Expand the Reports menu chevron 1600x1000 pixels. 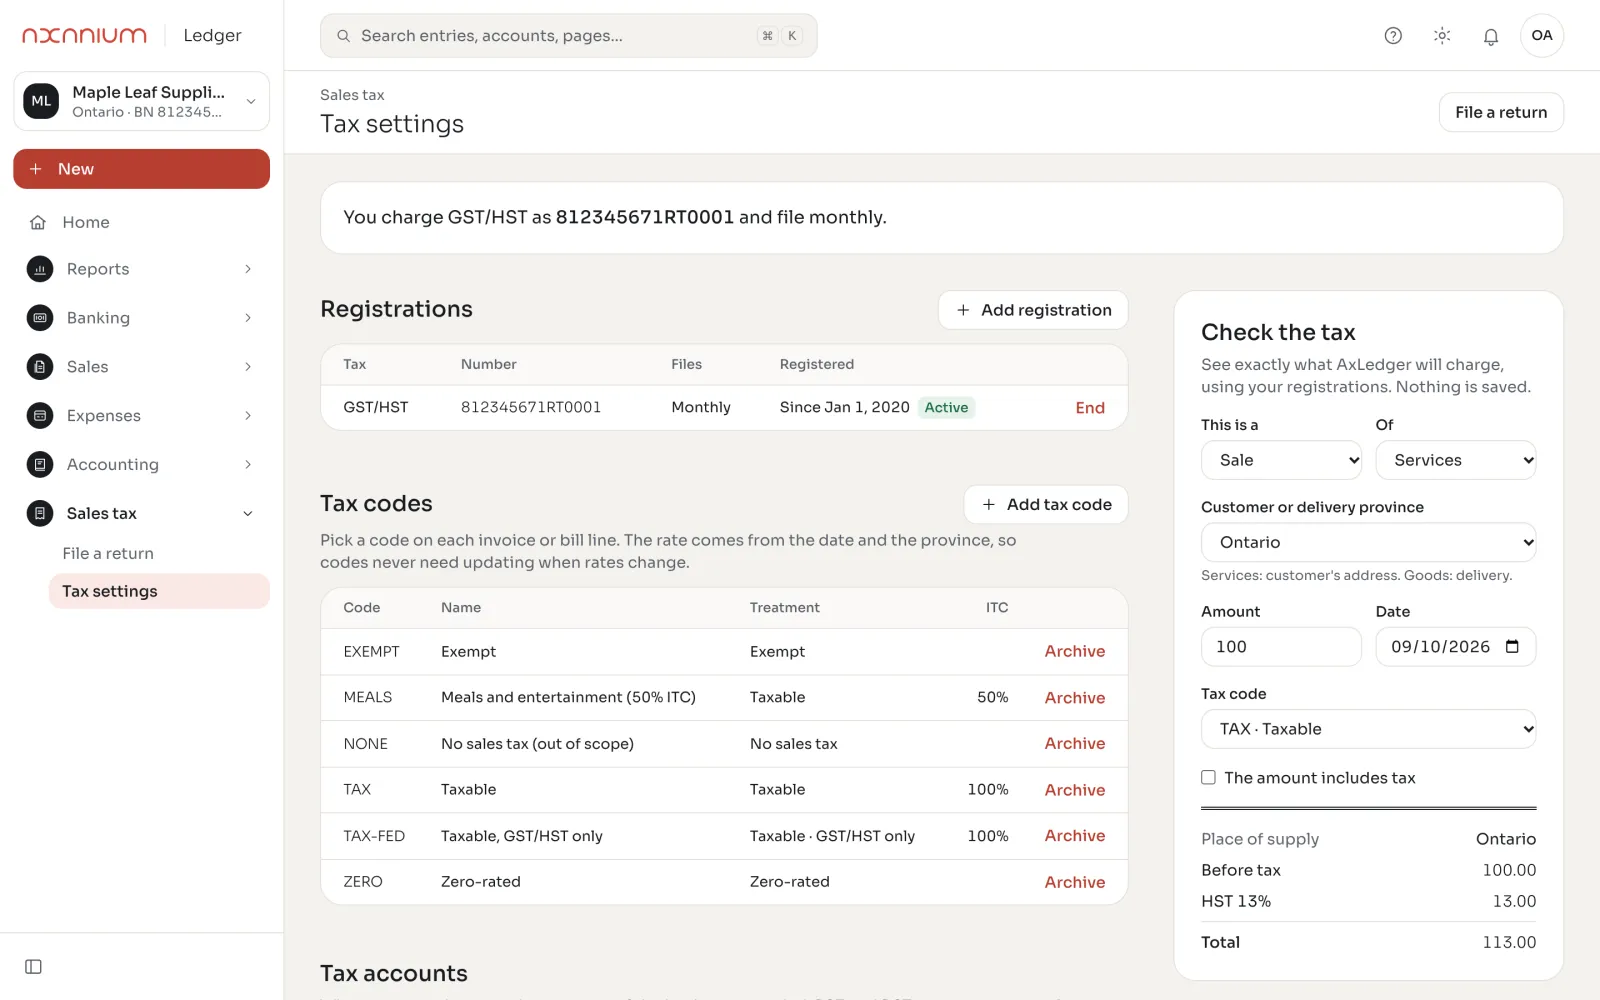click(x=248, y=269)
